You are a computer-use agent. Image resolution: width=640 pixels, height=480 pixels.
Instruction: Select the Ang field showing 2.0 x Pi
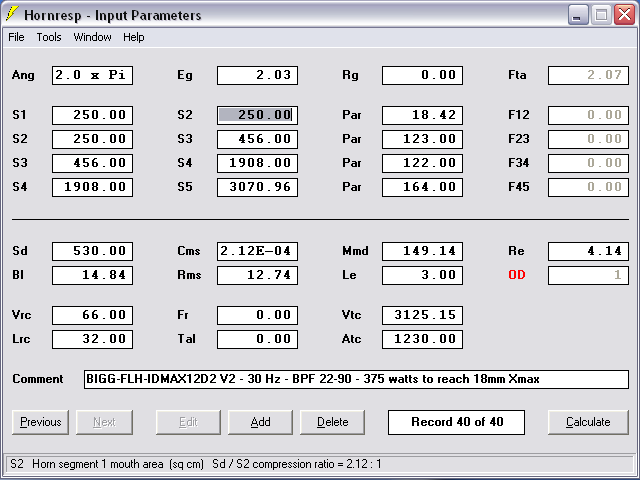click(92, 76)
